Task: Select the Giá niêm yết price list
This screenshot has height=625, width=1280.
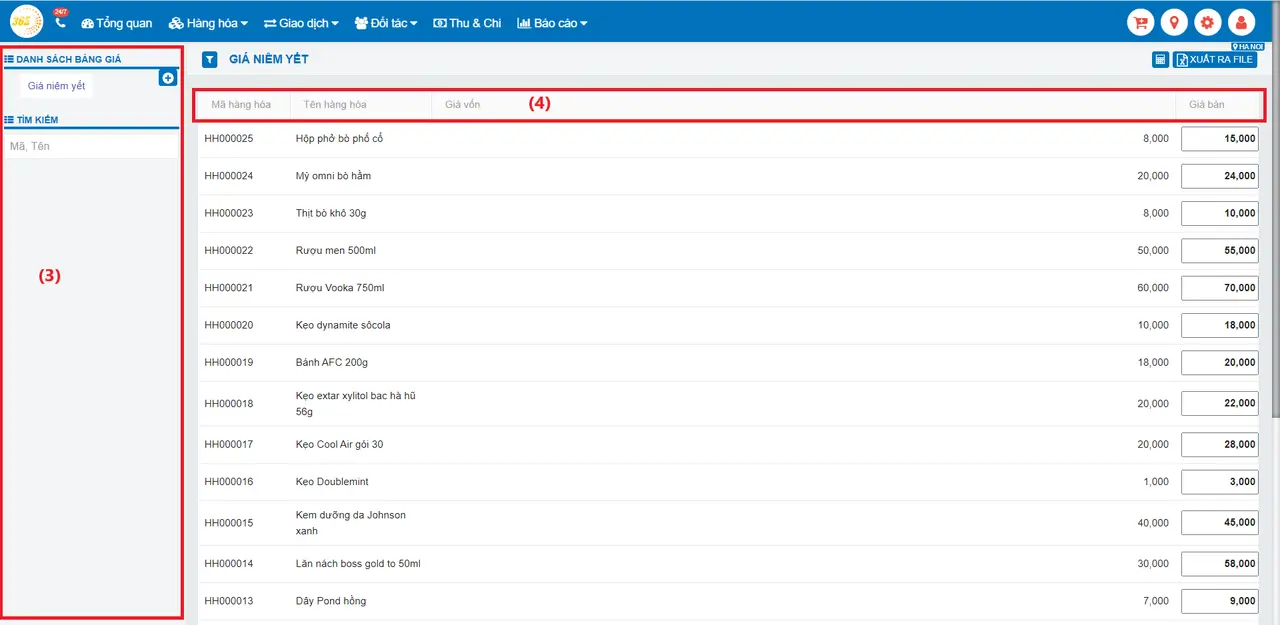Action: pos(56,86)
